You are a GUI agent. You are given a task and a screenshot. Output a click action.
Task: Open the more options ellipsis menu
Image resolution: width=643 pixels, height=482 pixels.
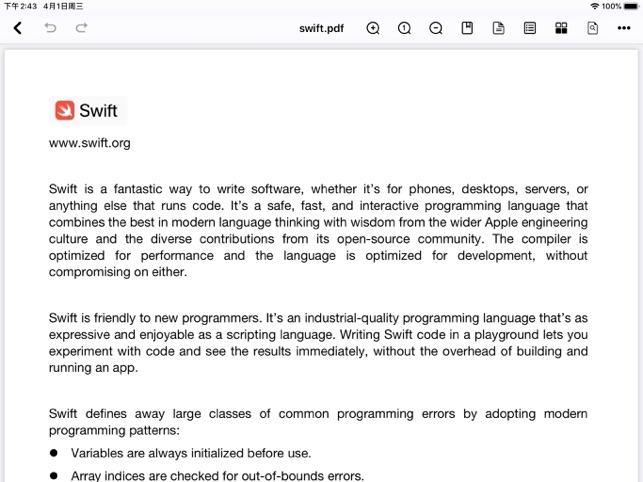tap(624, 28)
